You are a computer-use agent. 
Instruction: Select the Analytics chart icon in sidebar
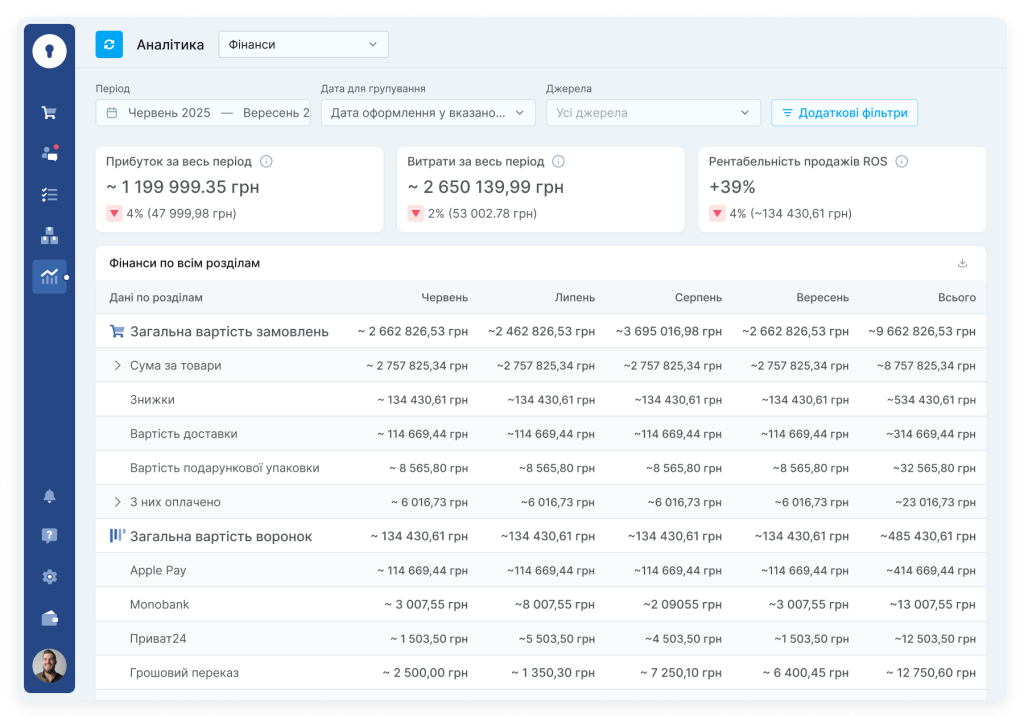49,277
